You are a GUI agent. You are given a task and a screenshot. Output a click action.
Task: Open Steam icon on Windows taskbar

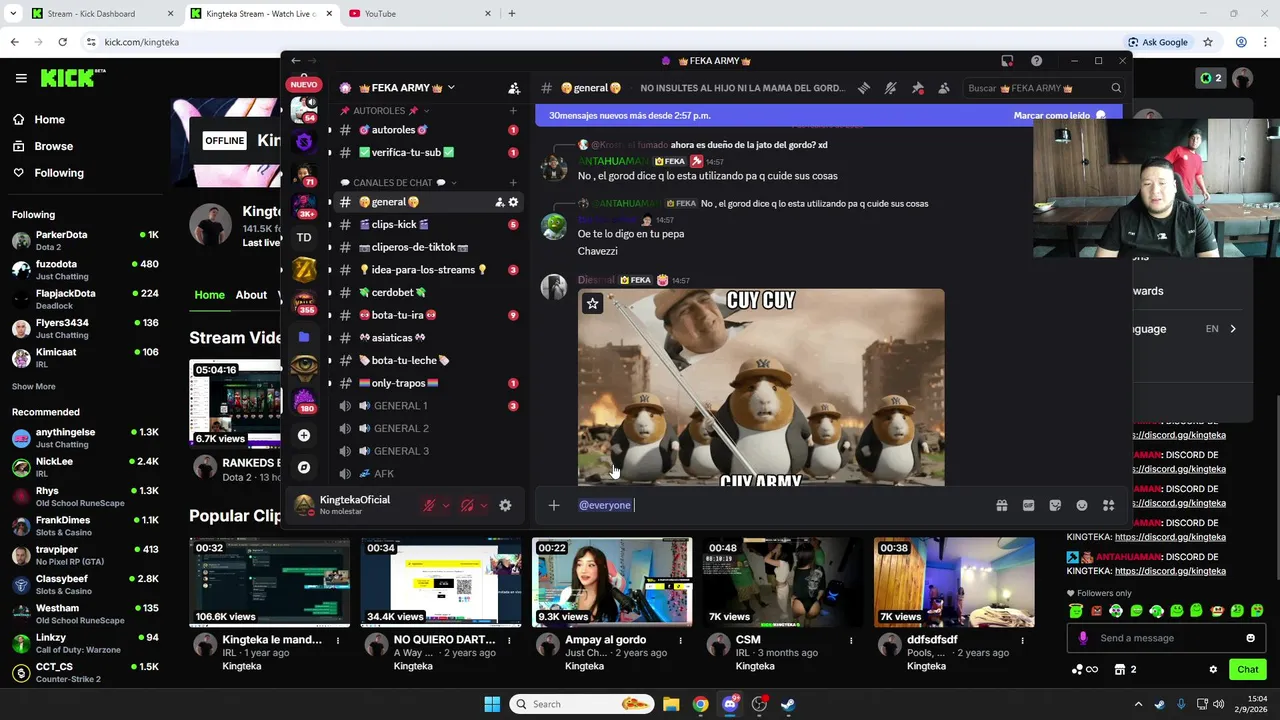789,704
